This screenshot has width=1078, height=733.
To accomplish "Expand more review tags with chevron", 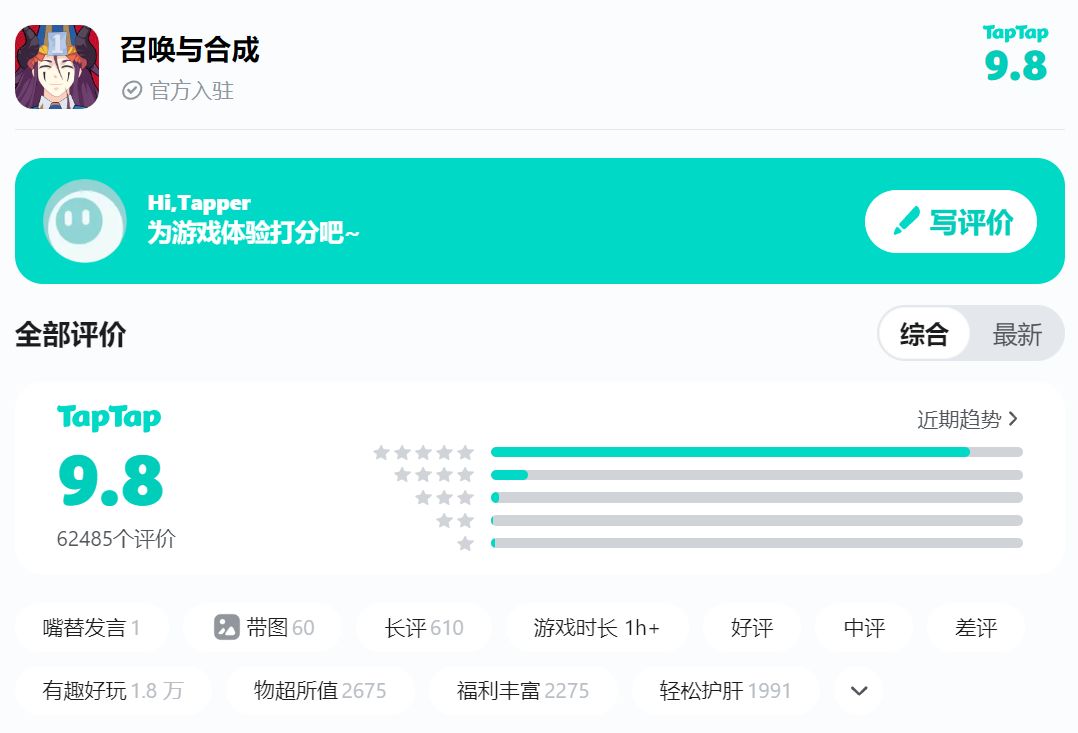I will 858,690.
